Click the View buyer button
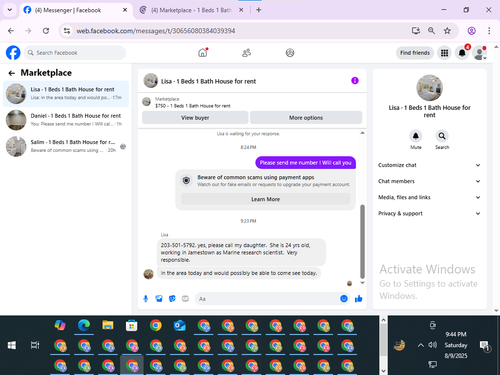Viewport: 500px width, 375px height. click(x=195, y=118)
